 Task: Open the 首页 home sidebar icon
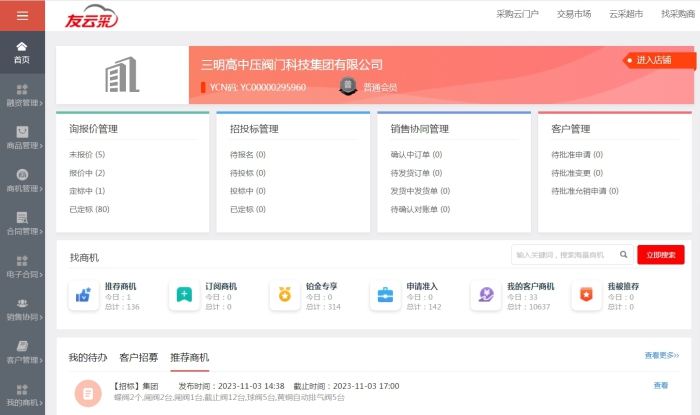22,51
